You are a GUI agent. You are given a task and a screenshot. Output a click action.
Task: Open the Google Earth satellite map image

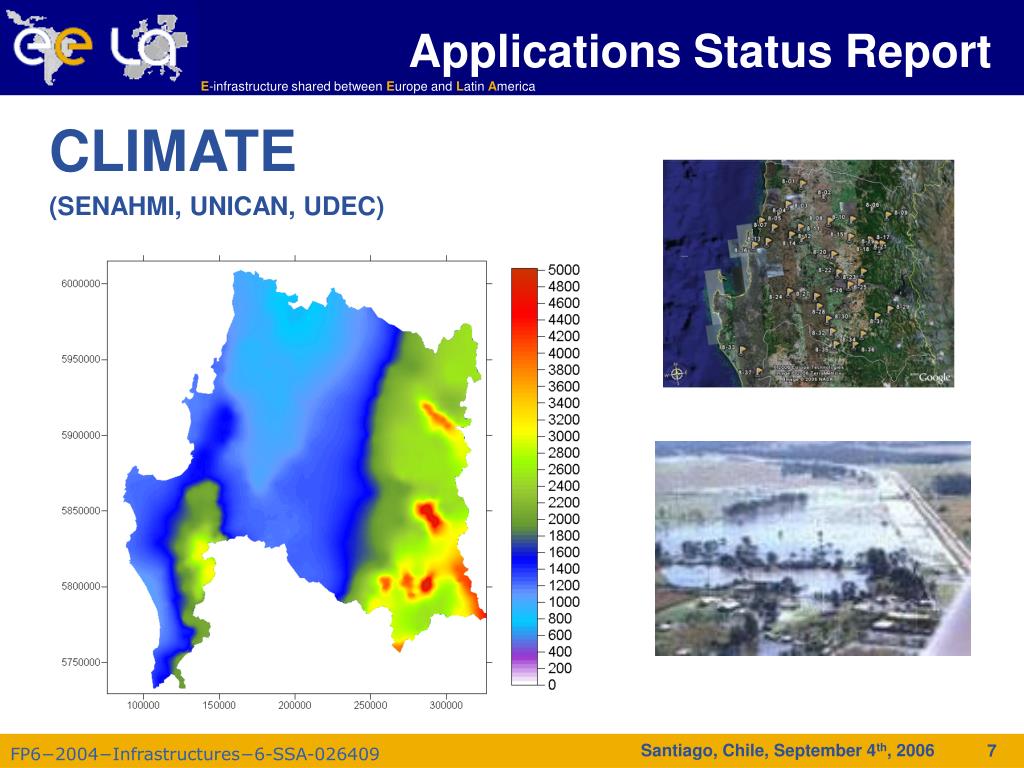point(808,274)
